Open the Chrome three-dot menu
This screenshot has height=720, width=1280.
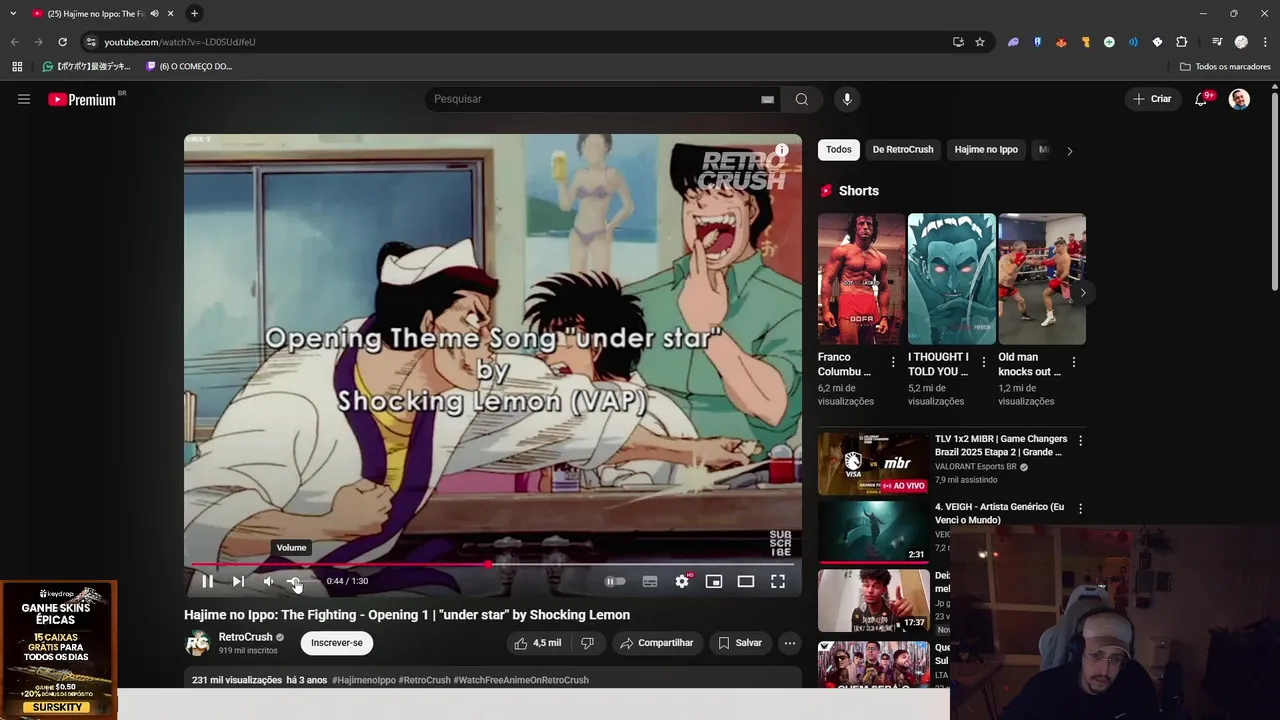pos(1265,42)
